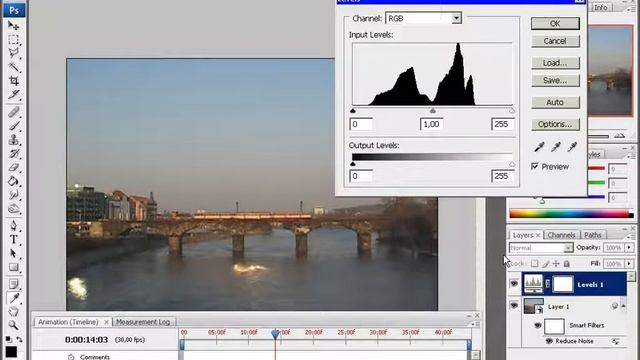
Task: Click the Options... button
Action: 555,124
